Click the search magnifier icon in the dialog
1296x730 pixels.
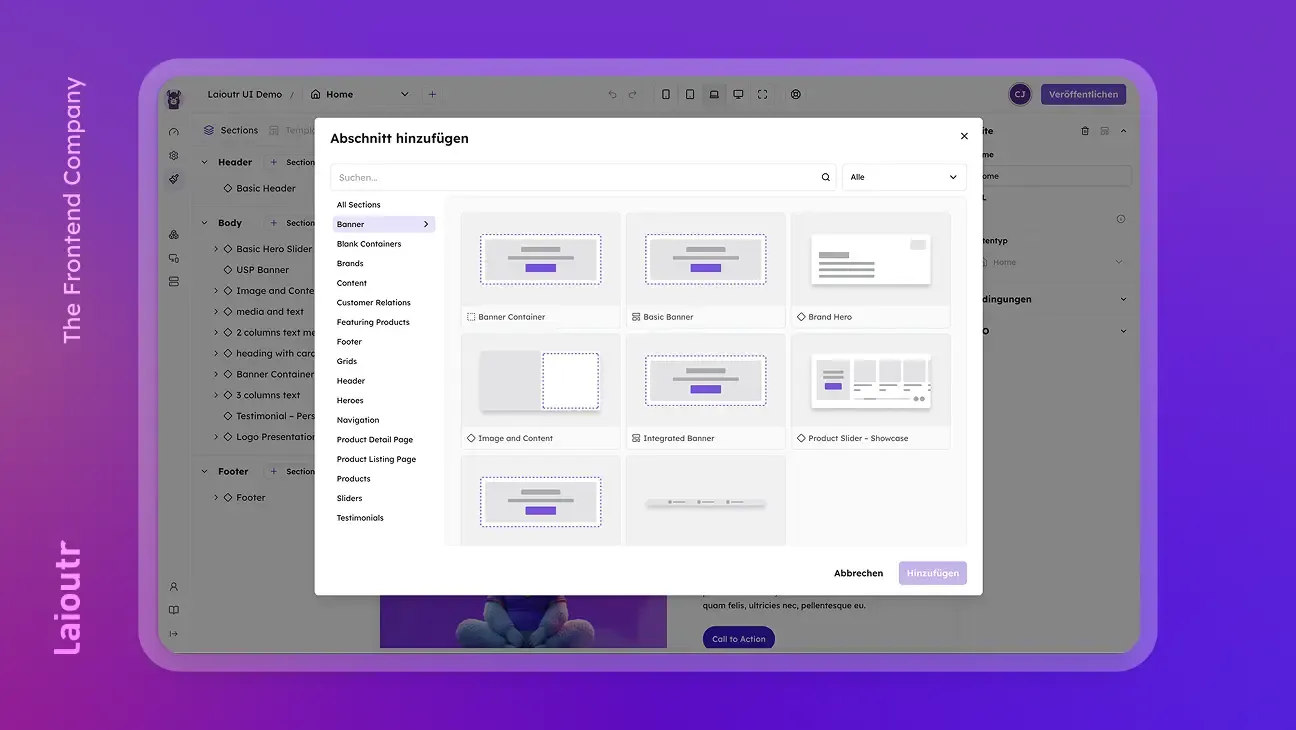click(825, 177)
